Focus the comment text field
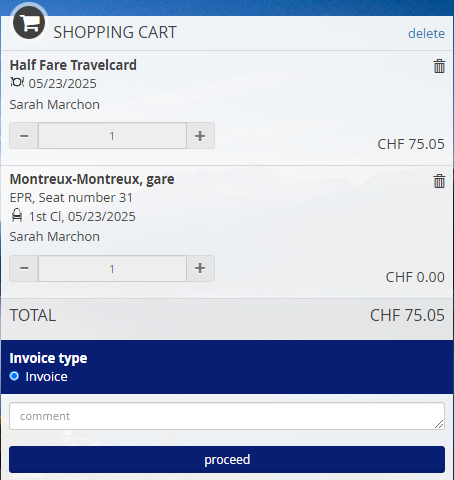This screenshot has height=480, width=454. click(x=227, y=416)
